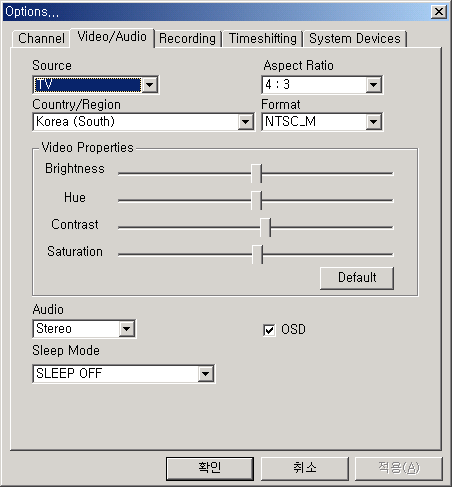The width and height of the screenshot is (452, 487).
Task: Click the 확인 (OK) button
Action: (x=210, y=468)
